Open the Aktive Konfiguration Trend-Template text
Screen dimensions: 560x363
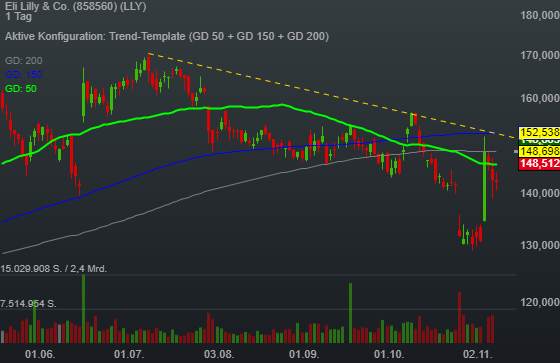[167, 36]
